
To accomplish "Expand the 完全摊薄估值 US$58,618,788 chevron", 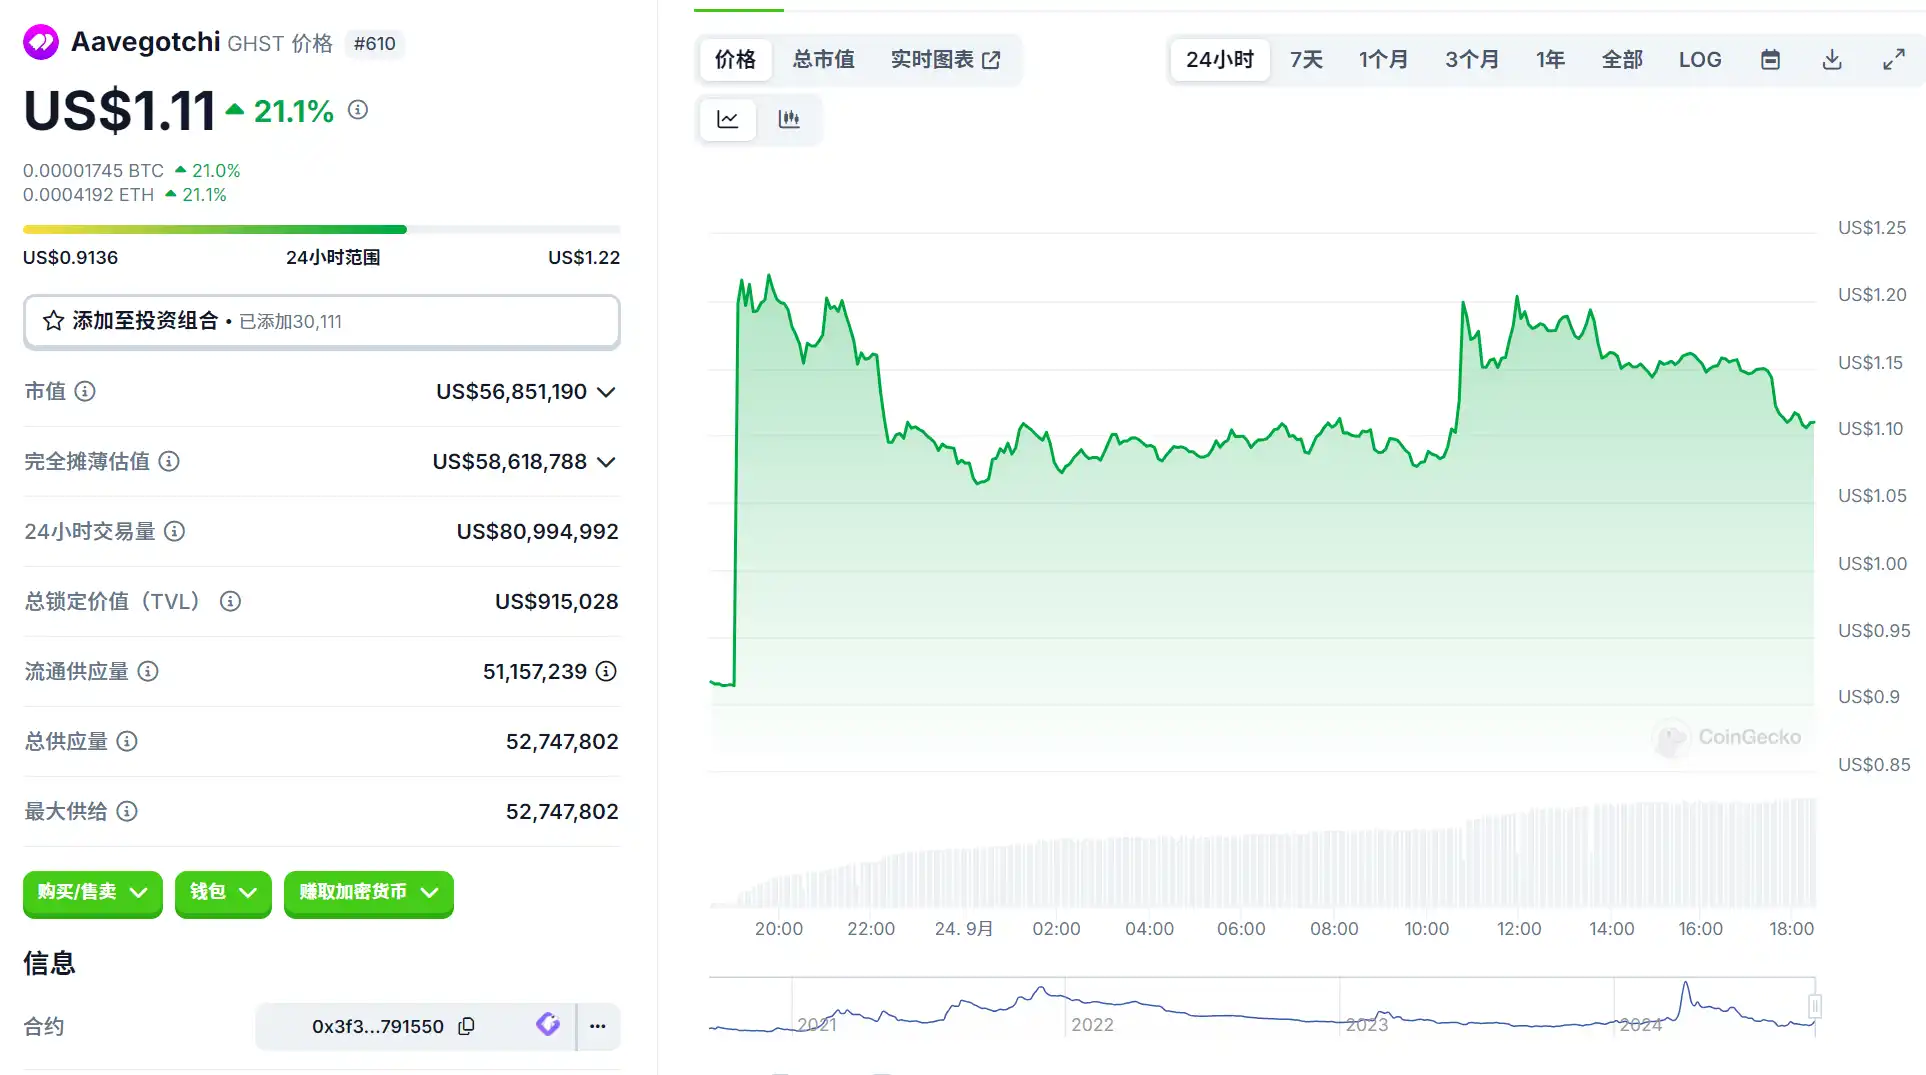I will (606, 462).
